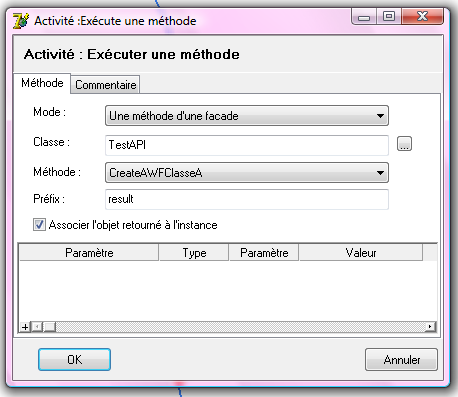This screenshot has width=458, height=397.
Task: Open class browse button with ellipsis
Action: (x=404, y=144)
